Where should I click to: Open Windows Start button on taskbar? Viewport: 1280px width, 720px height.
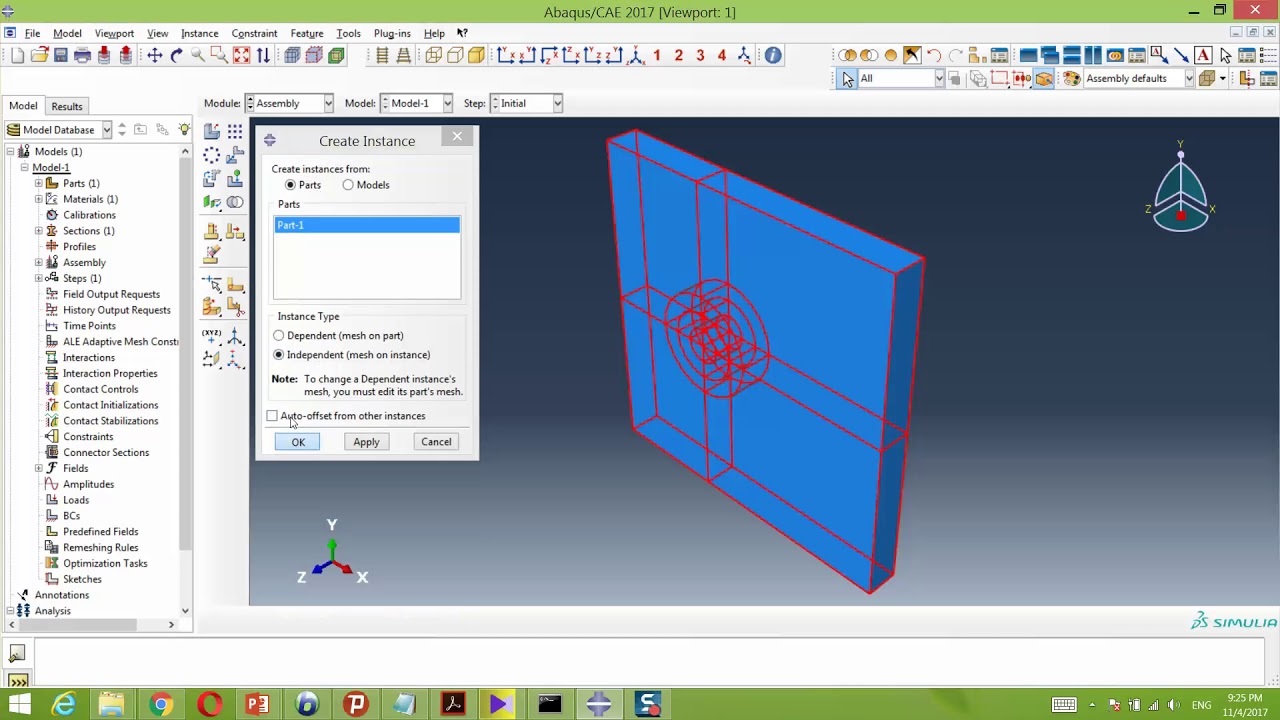pyautogui.click(x=18, y=705)
